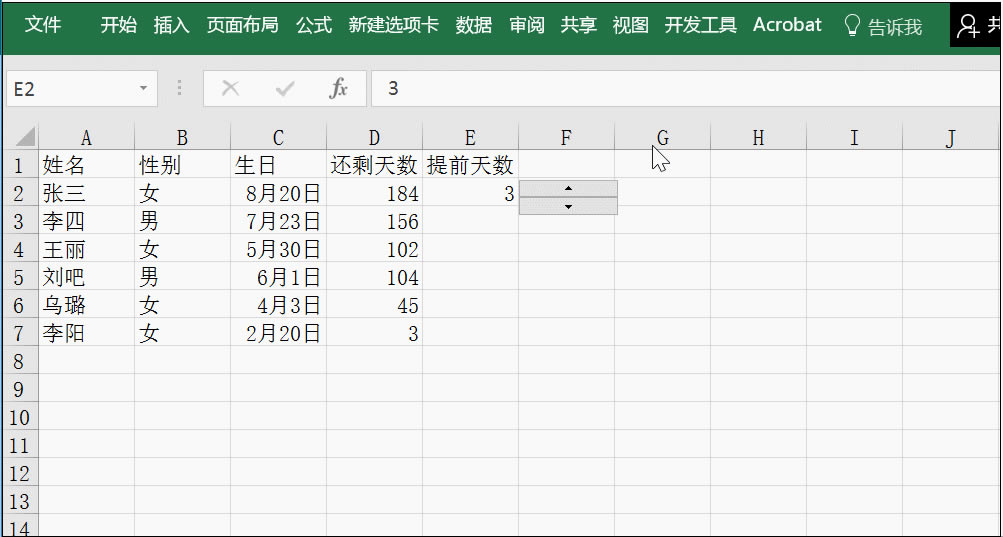The image size is (1003, 537).
Task: Select cell with name 李四
Action: coord(86,221)
